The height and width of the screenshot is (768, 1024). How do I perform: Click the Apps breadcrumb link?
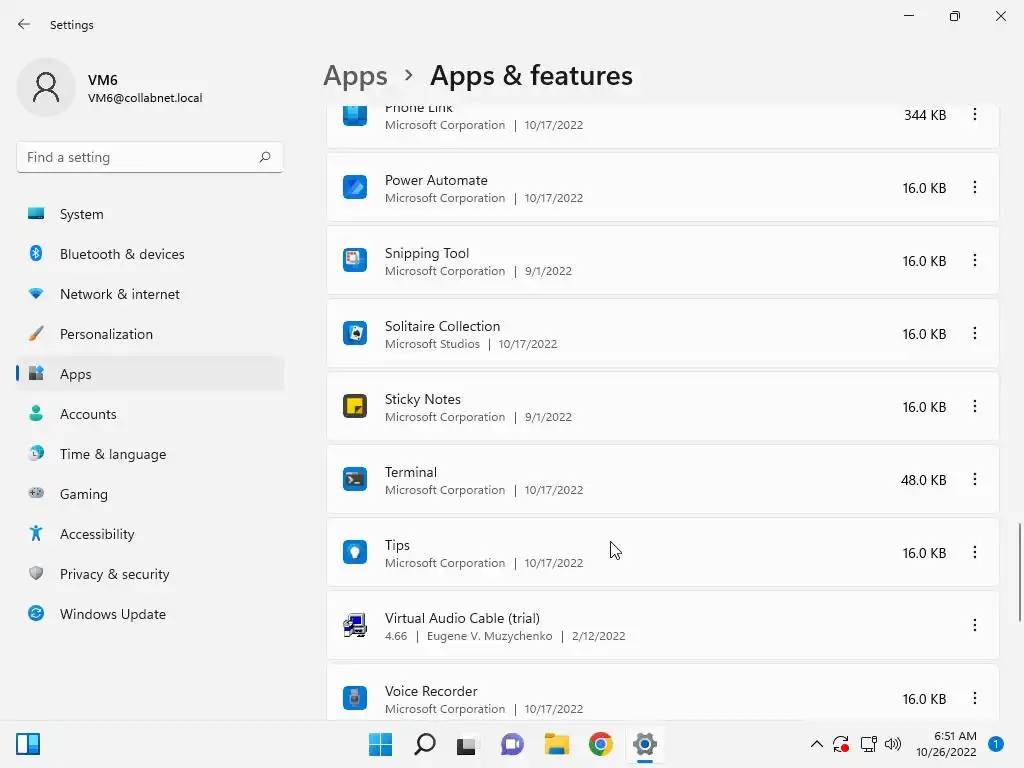click(x=355, y=76)
